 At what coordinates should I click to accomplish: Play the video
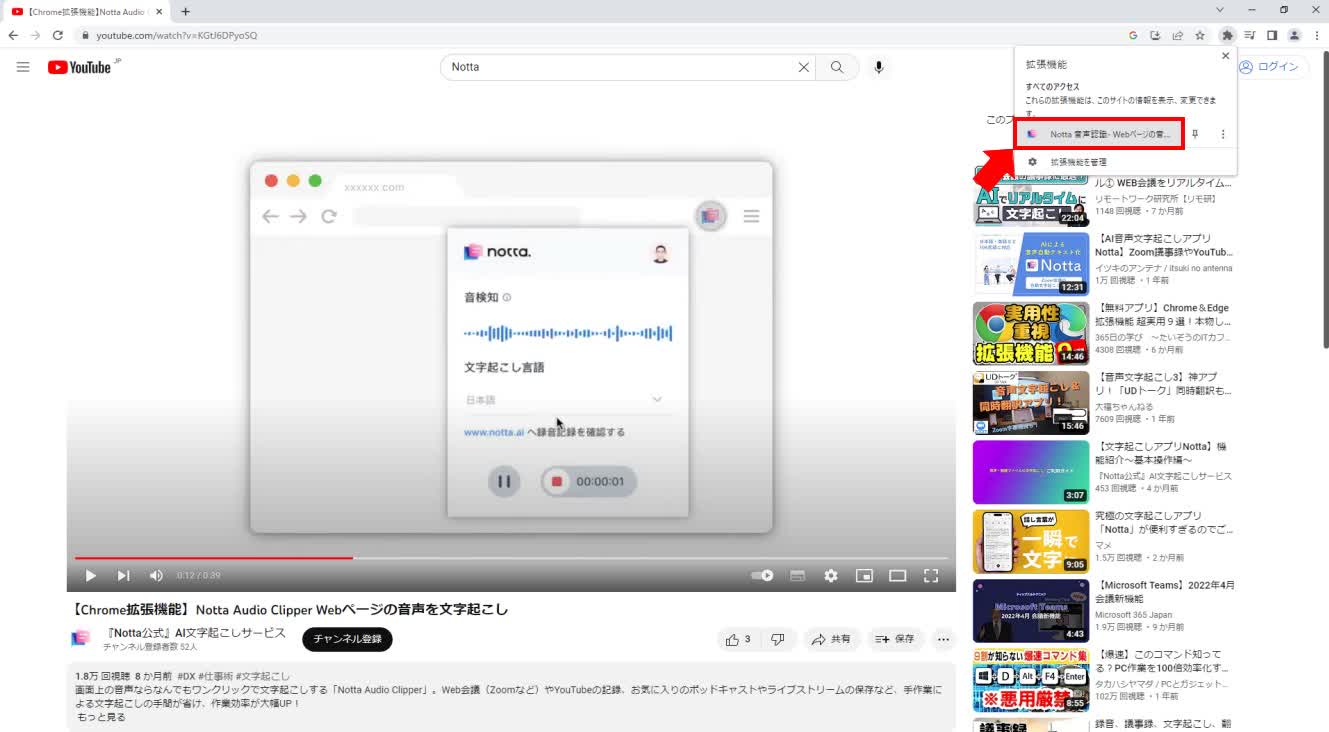[90, 575]
